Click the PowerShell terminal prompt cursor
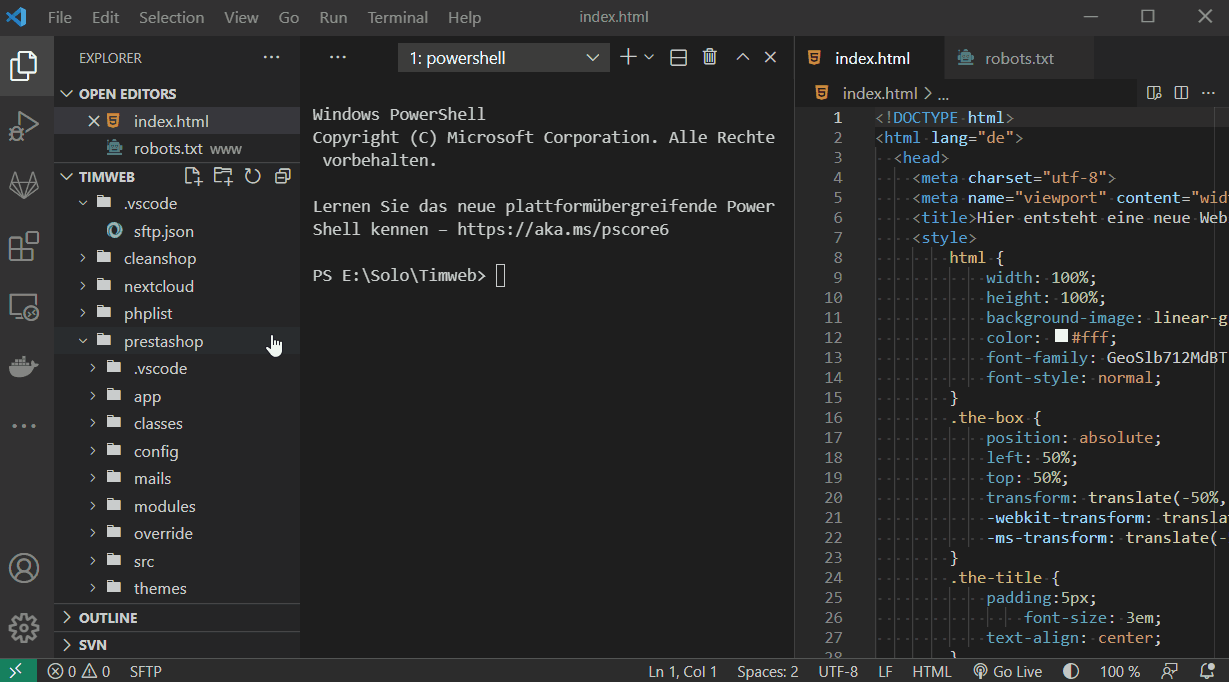 tap(501, 276)
